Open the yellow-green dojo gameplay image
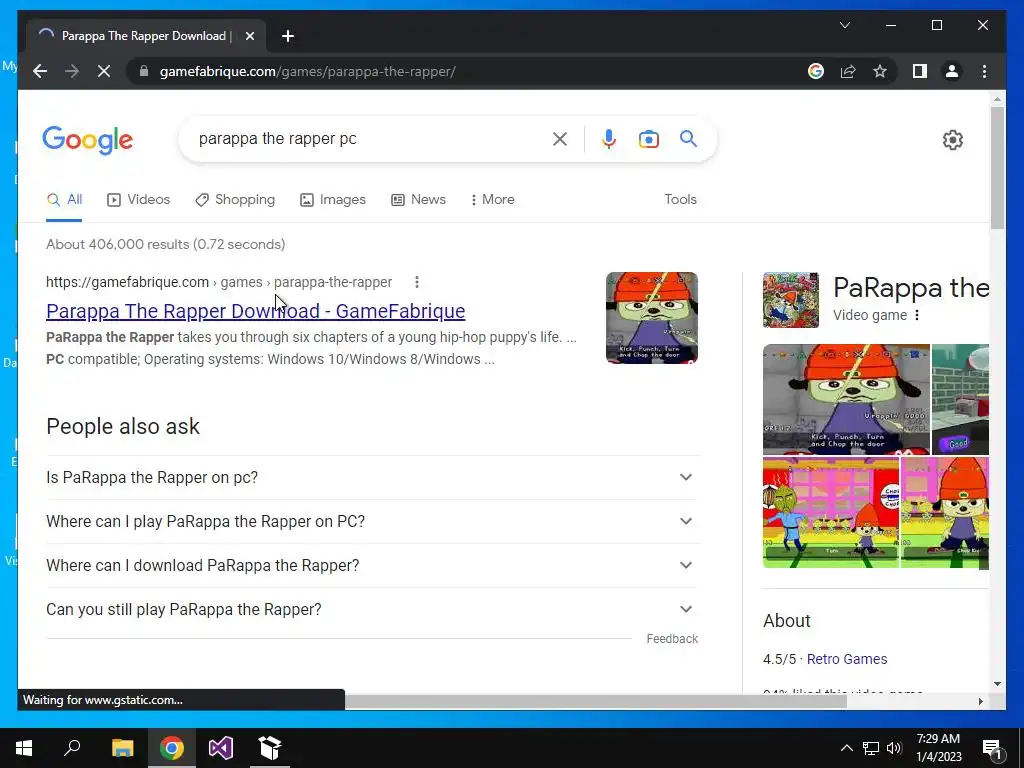1024x768 pixels. pyautogui.click(x=831, y=513)
